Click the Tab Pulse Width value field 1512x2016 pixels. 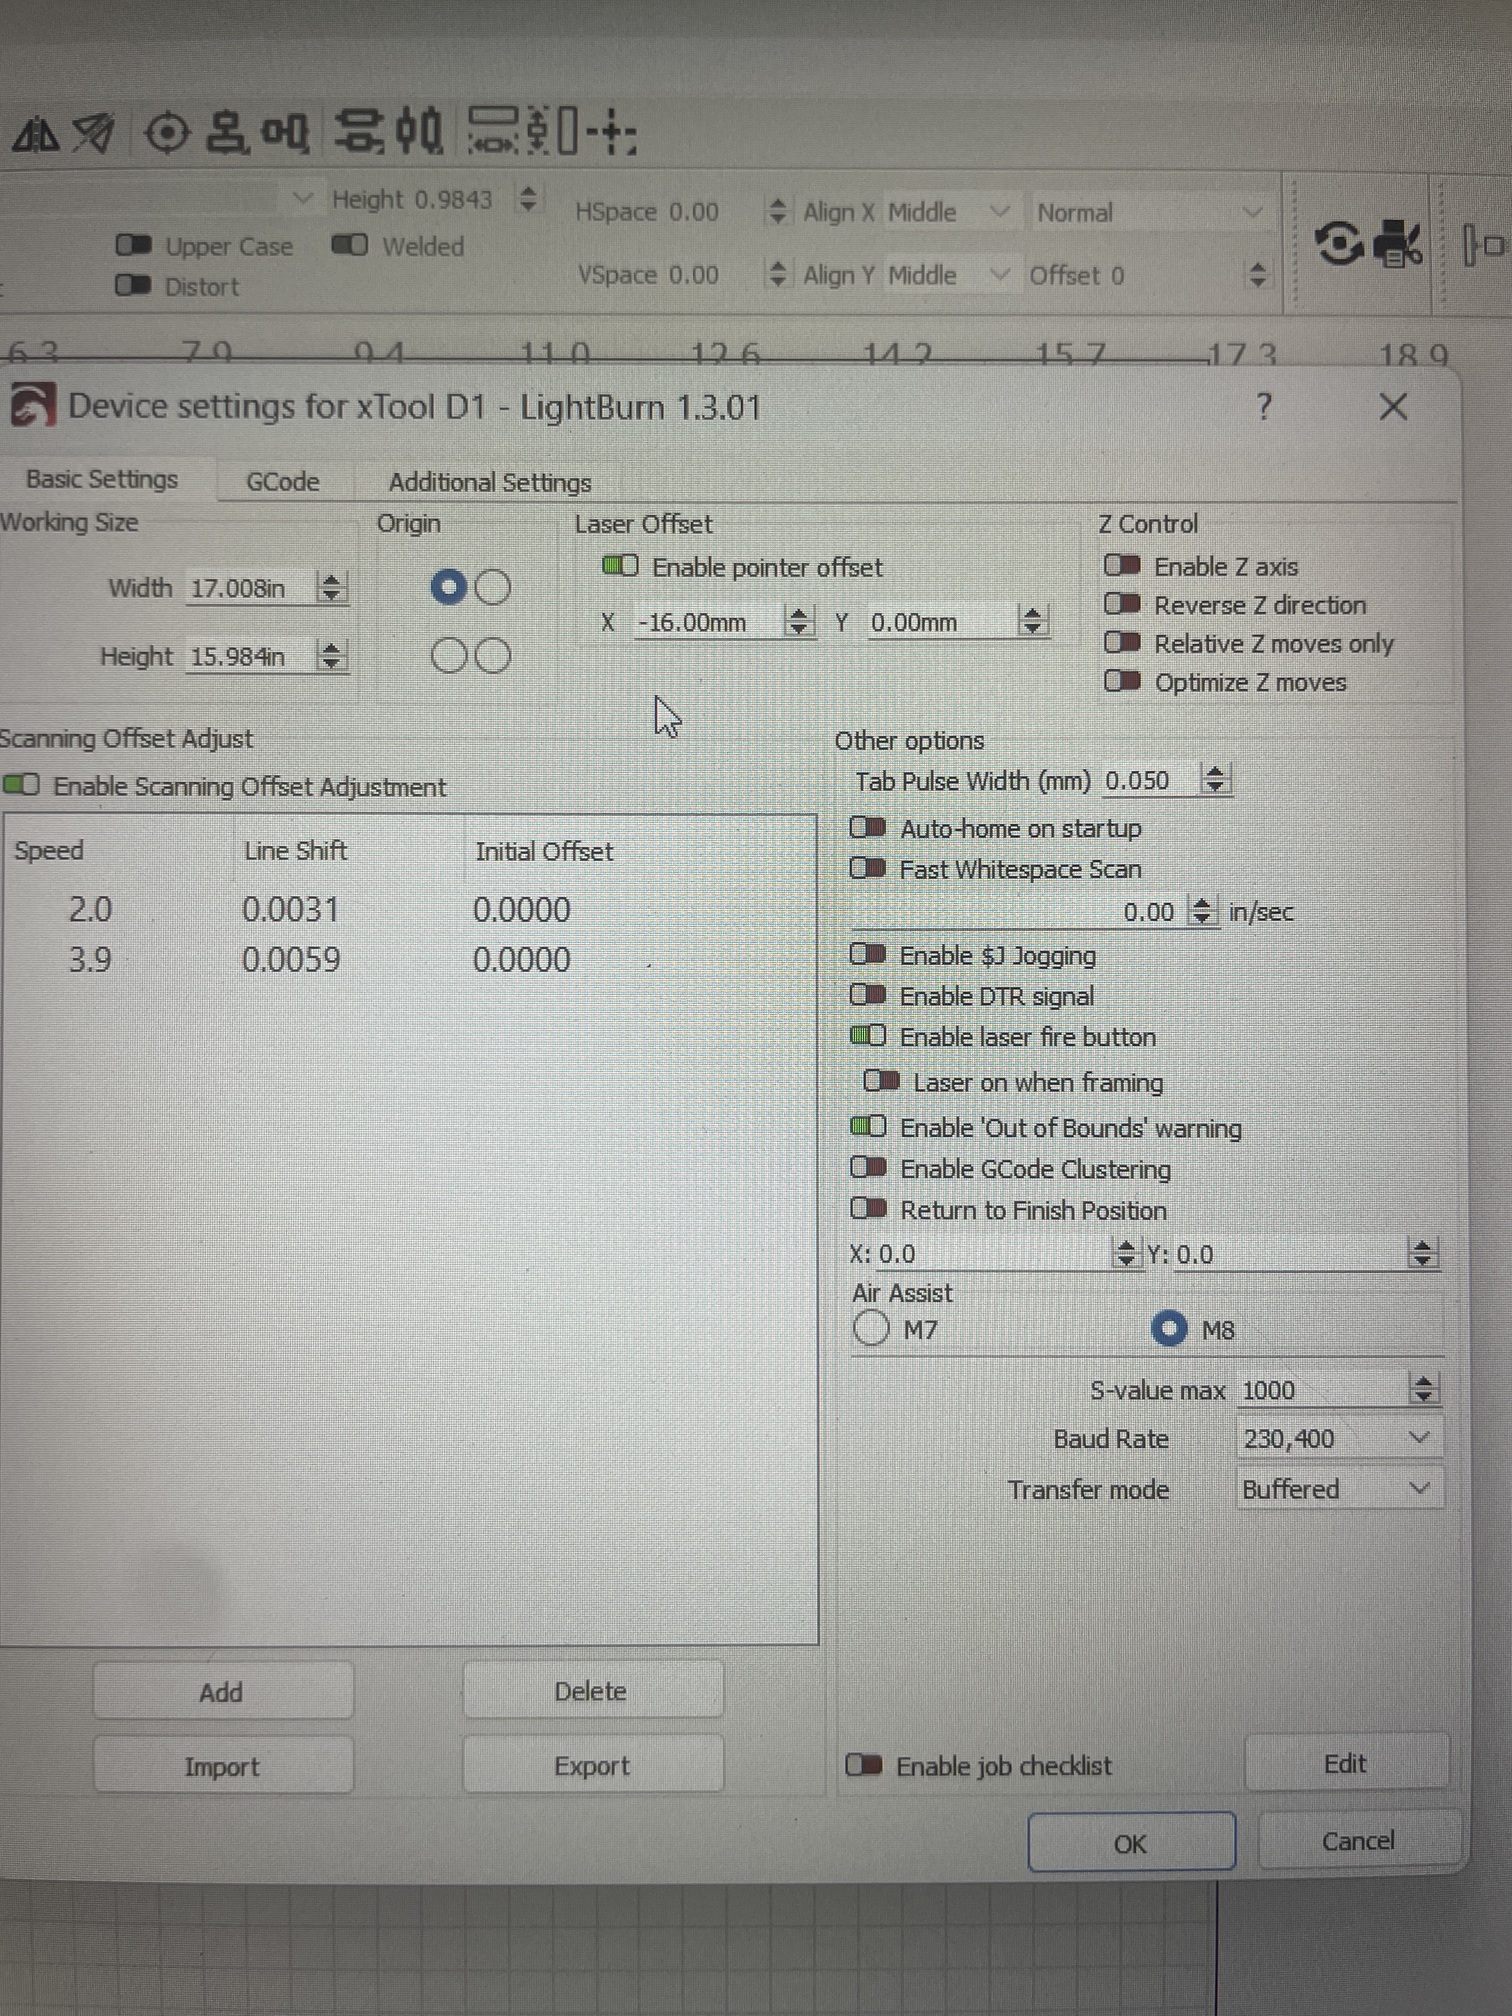[1151, 780]
